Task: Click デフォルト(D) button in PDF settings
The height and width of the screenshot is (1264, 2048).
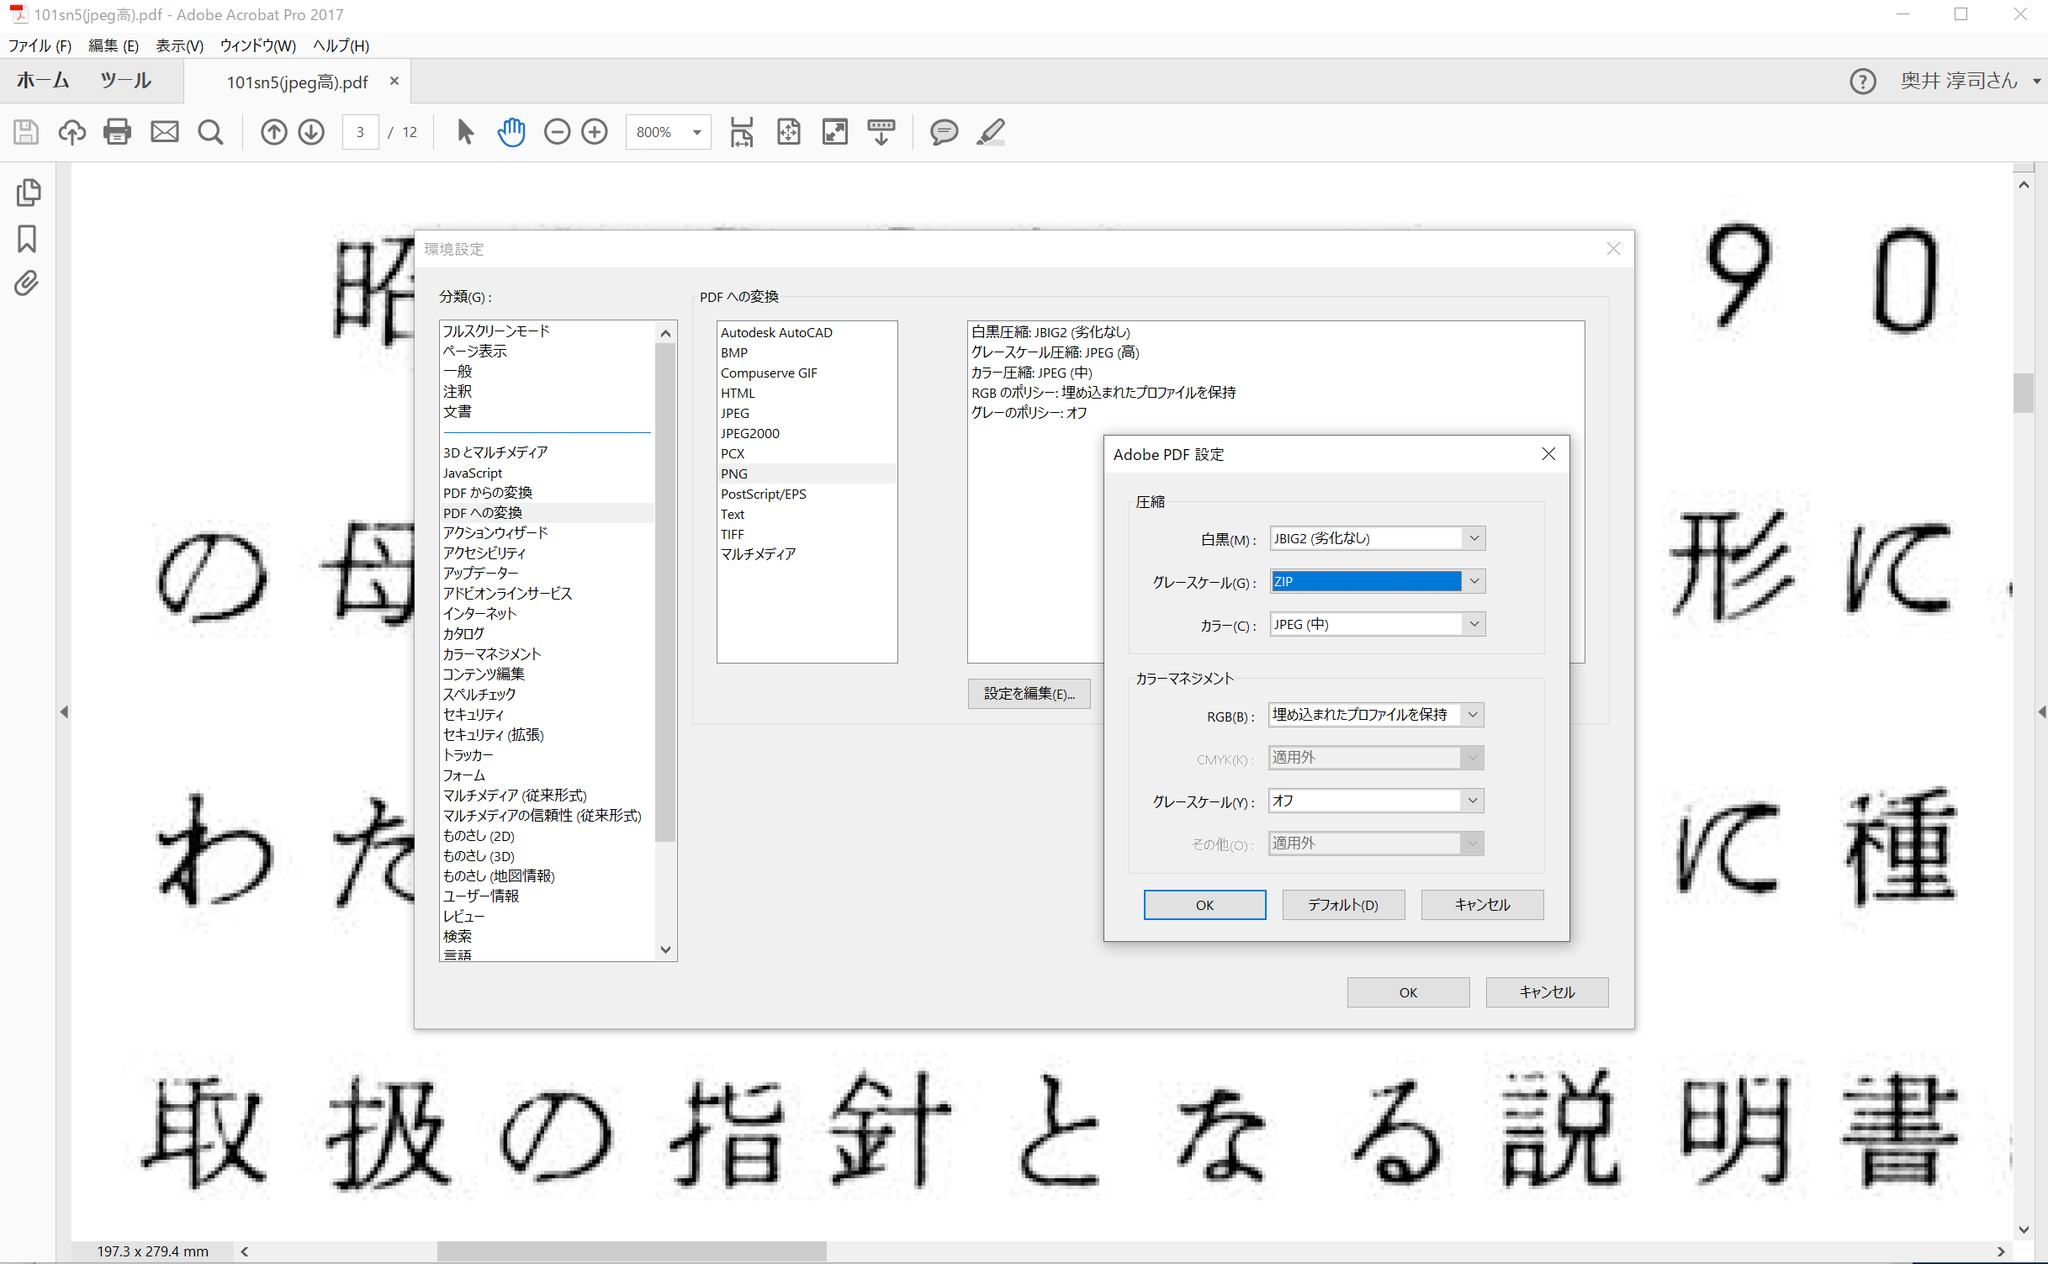Action: click(1343, 905)
